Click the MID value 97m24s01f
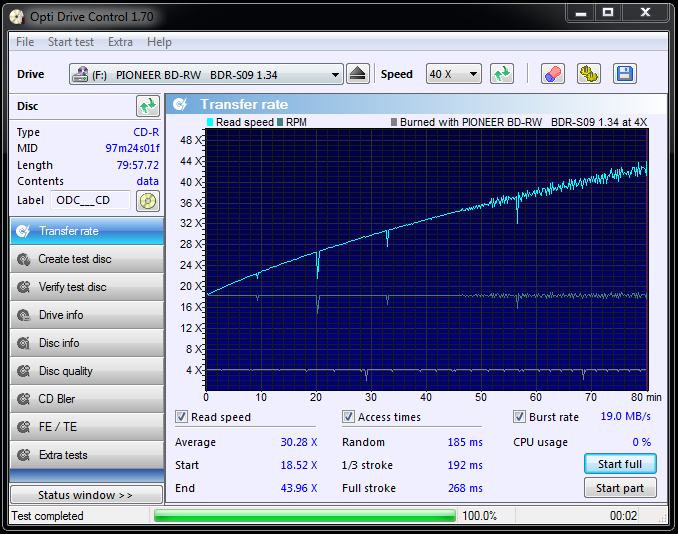 tap(132, 148)
